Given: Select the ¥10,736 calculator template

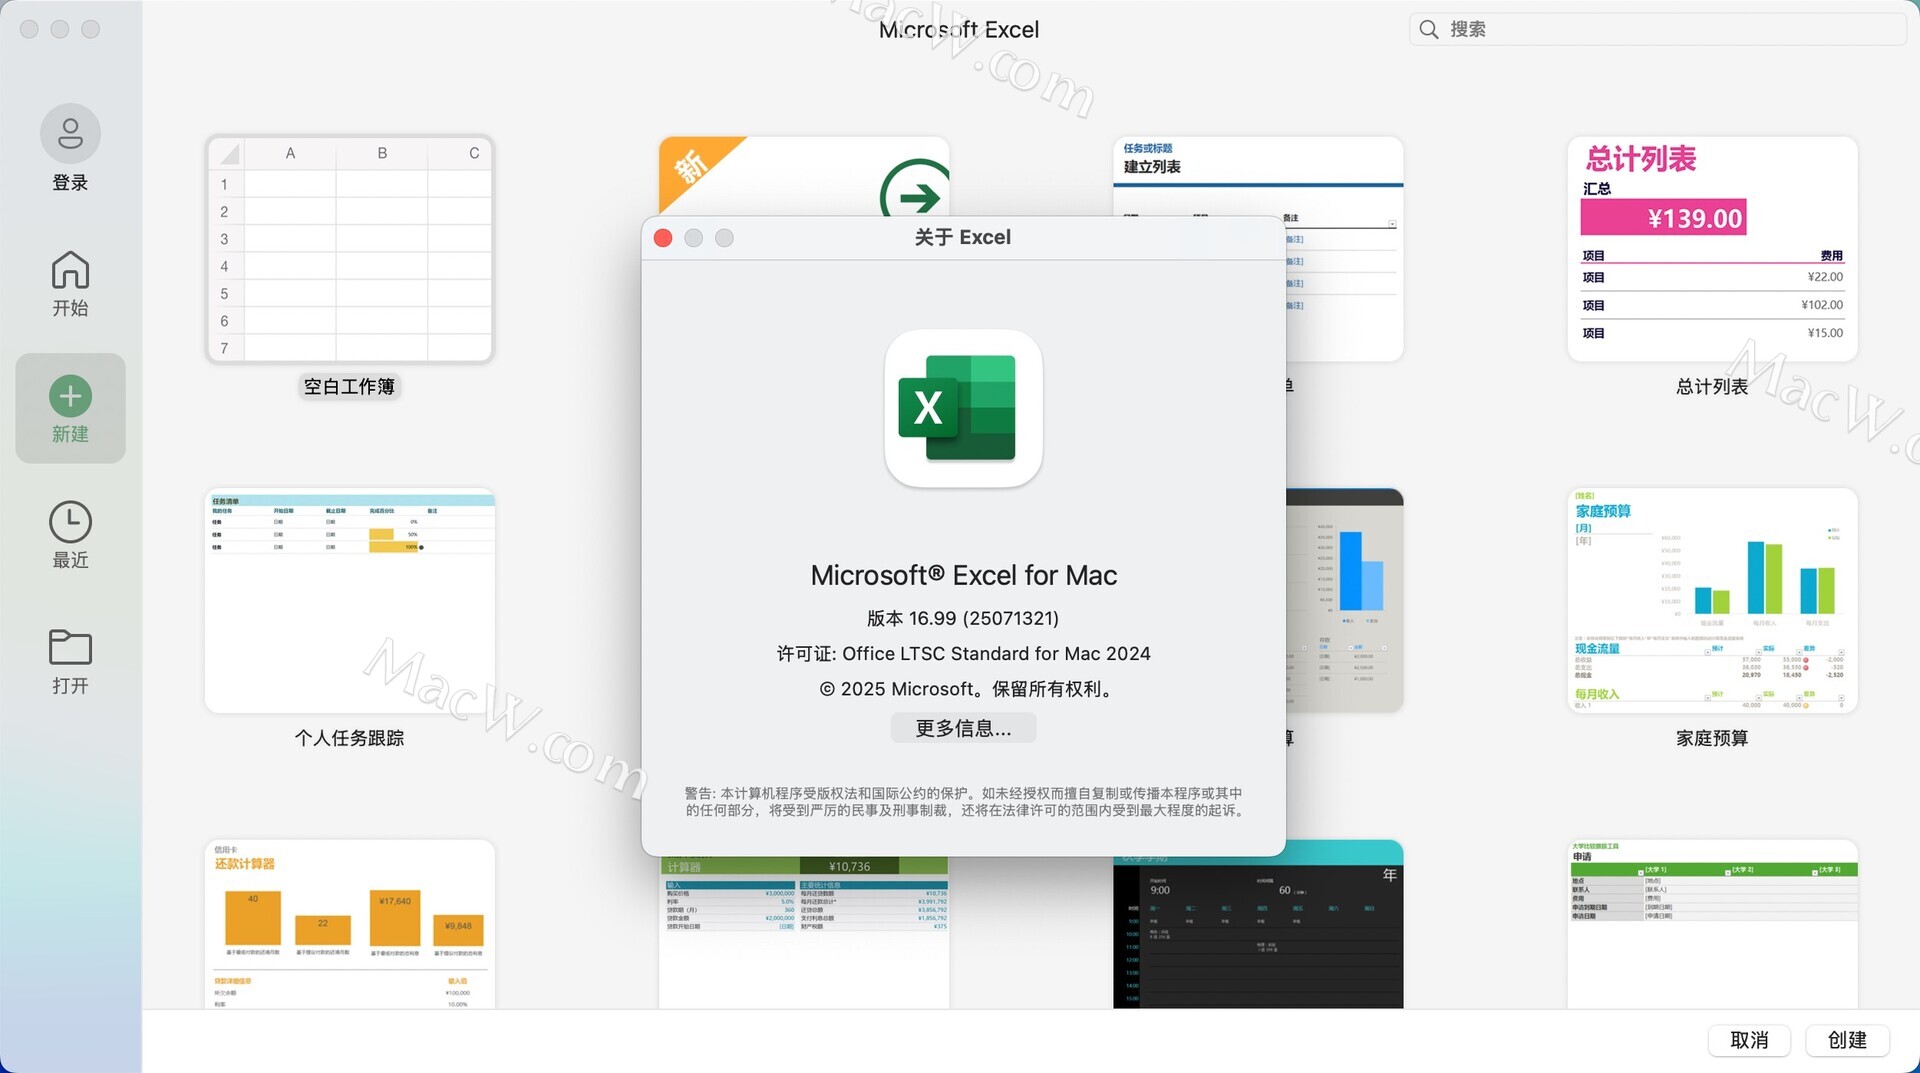Looking at the screenshot, I should pos(804,932).
